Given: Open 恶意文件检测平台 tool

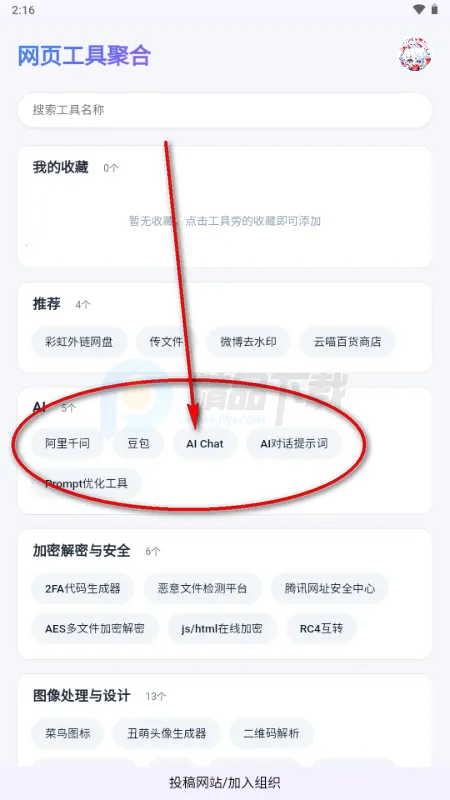Looking at the screenshot, I should coord(203,588).
